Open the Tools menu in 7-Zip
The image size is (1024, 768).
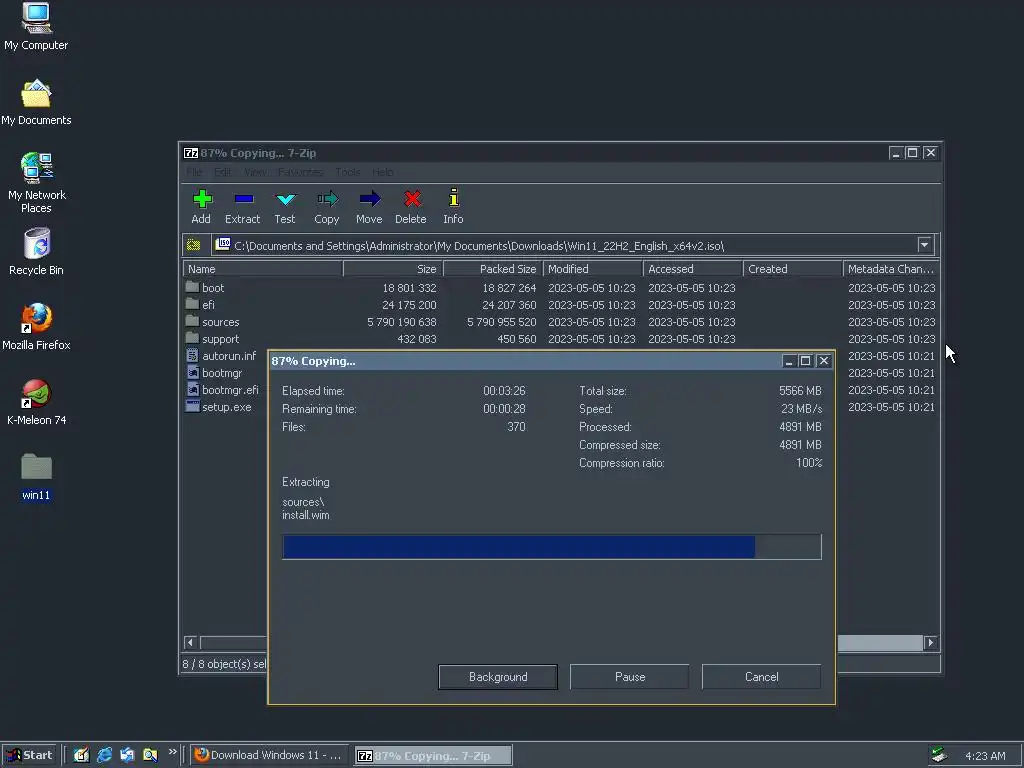(x=347, y=172)
